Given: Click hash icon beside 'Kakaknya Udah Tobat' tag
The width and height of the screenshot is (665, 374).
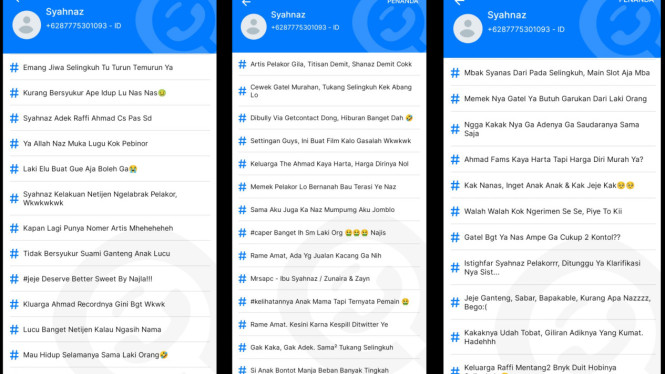Looking at the screenshot, I should pos(455,337).
